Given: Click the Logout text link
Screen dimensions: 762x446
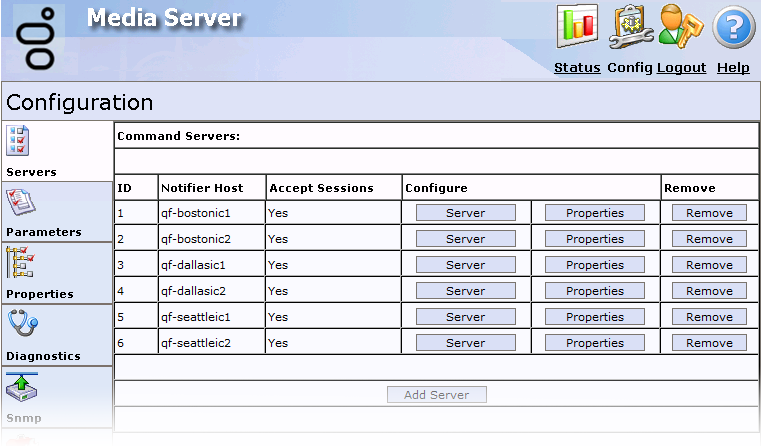Looking at the screenshot, I should click(x=681, y=68).
